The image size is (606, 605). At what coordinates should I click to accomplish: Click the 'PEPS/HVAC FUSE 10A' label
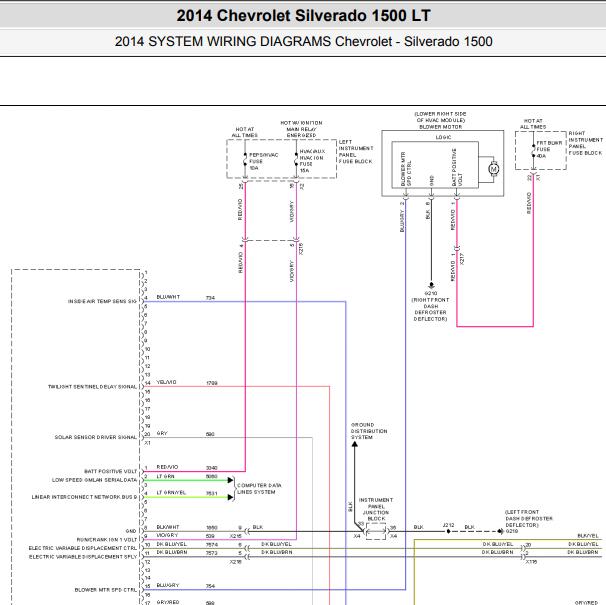click(x=264, y=161)
